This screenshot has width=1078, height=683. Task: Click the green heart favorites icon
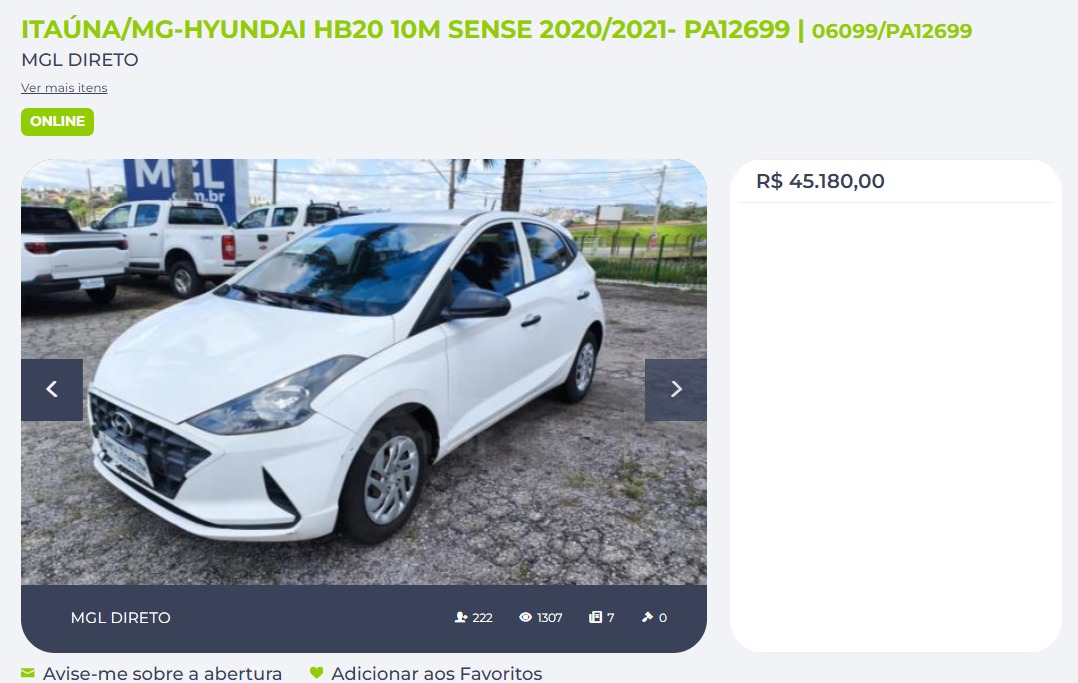coord(316,673)
